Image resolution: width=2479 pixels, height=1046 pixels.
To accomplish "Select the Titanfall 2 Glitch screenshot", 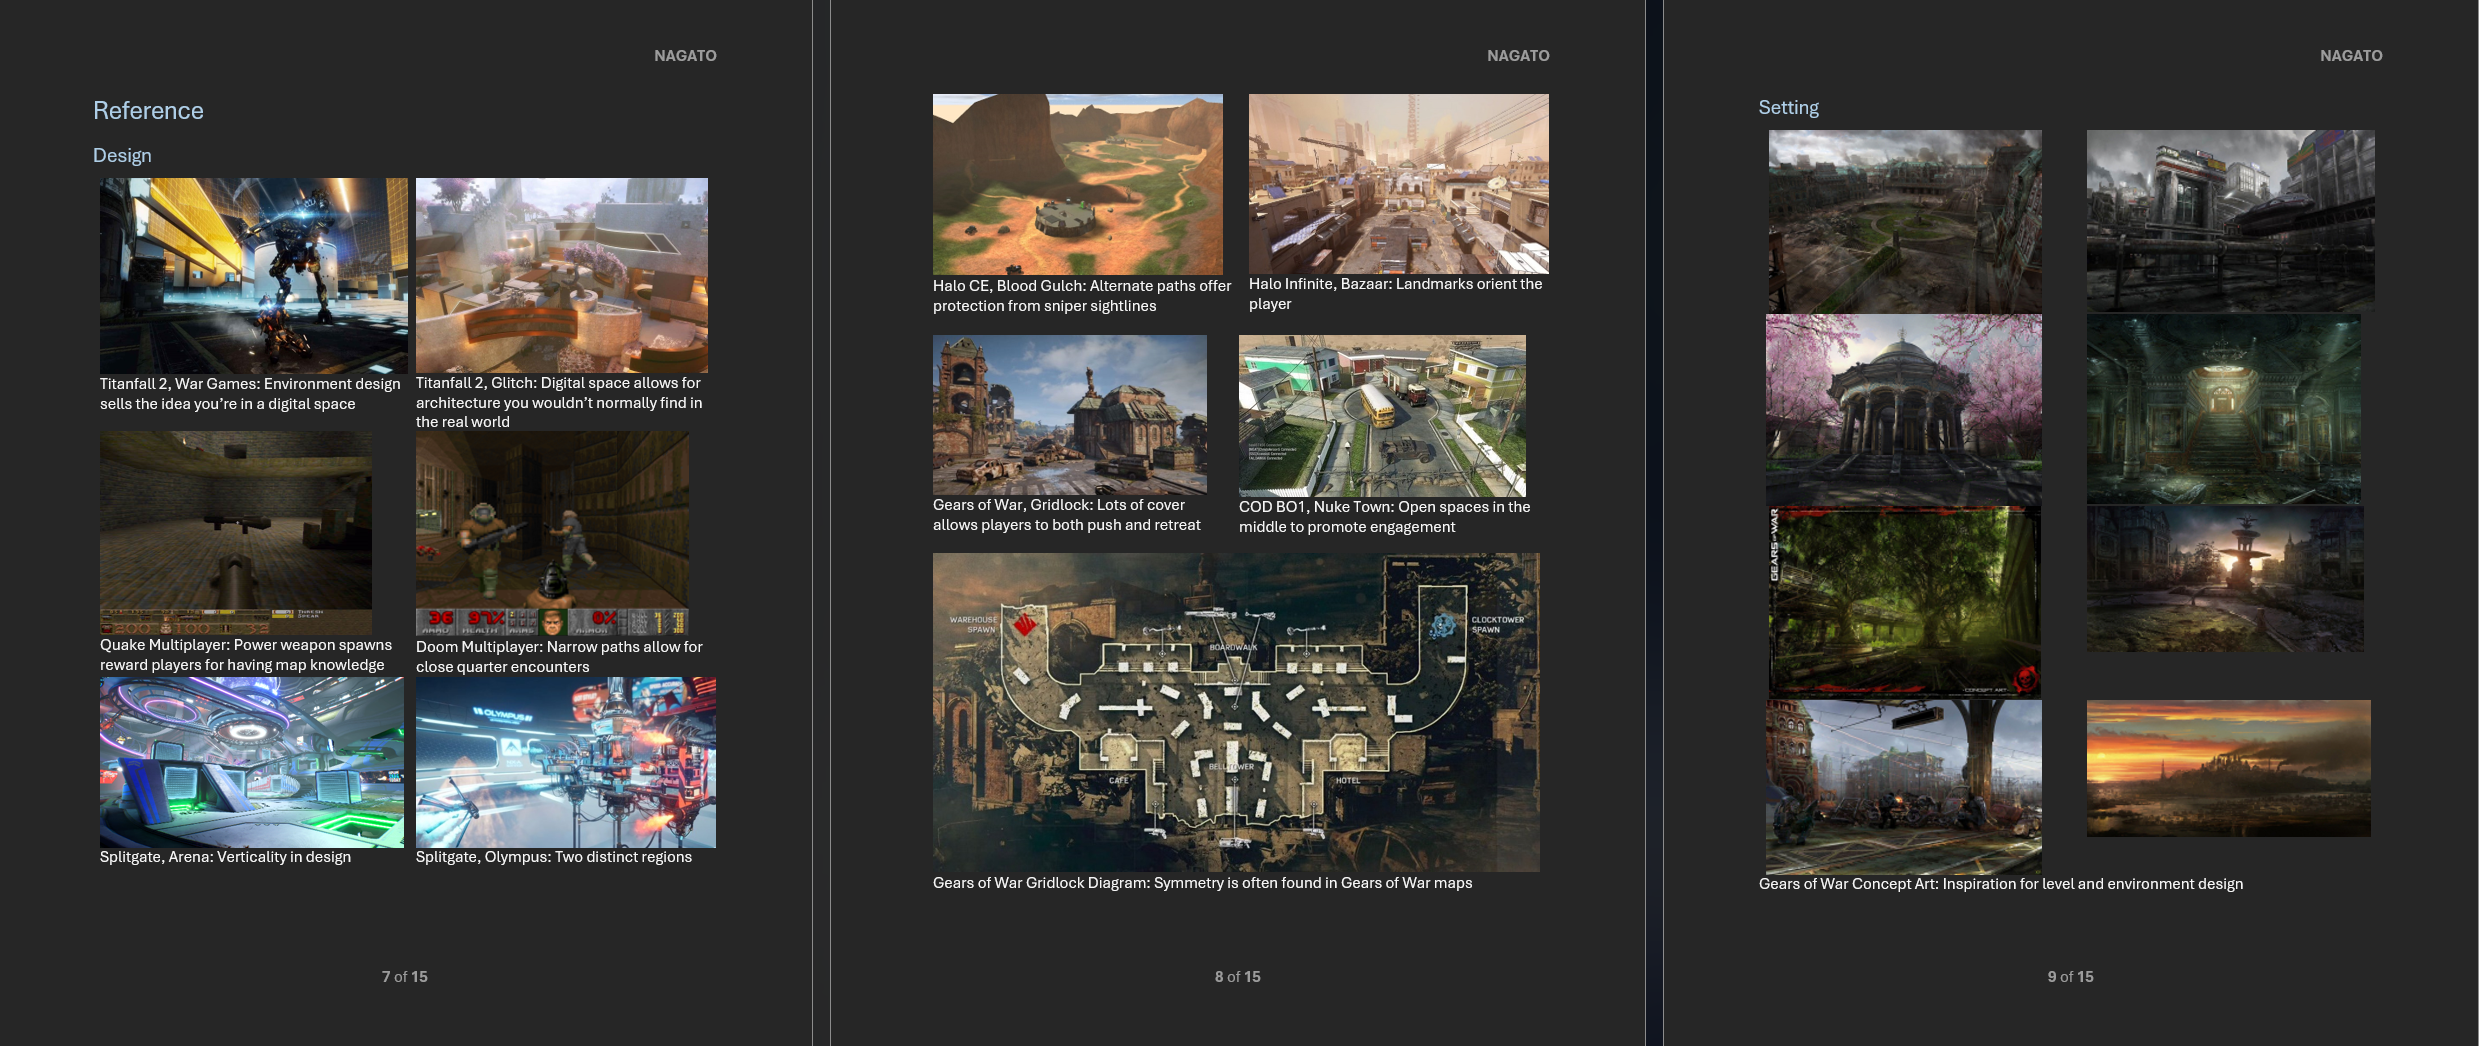I will (x=561, y=275).
